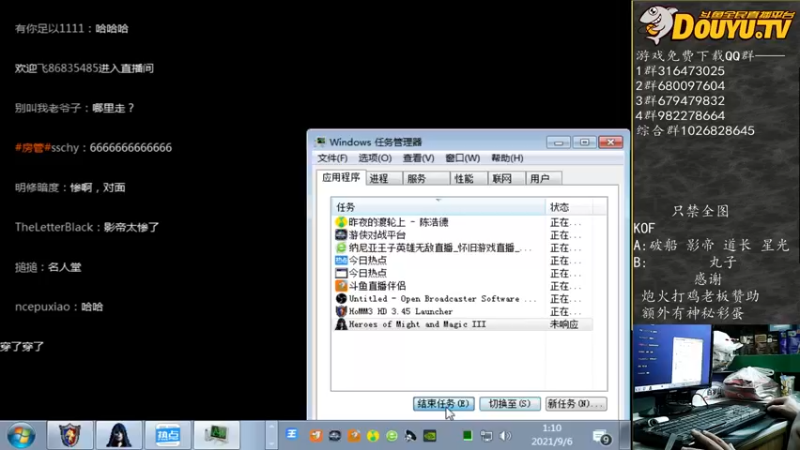Click the 斗鱼直播伴侣 task icon
The width and height of the screenshot is (800, 450).
coord(341,286)
